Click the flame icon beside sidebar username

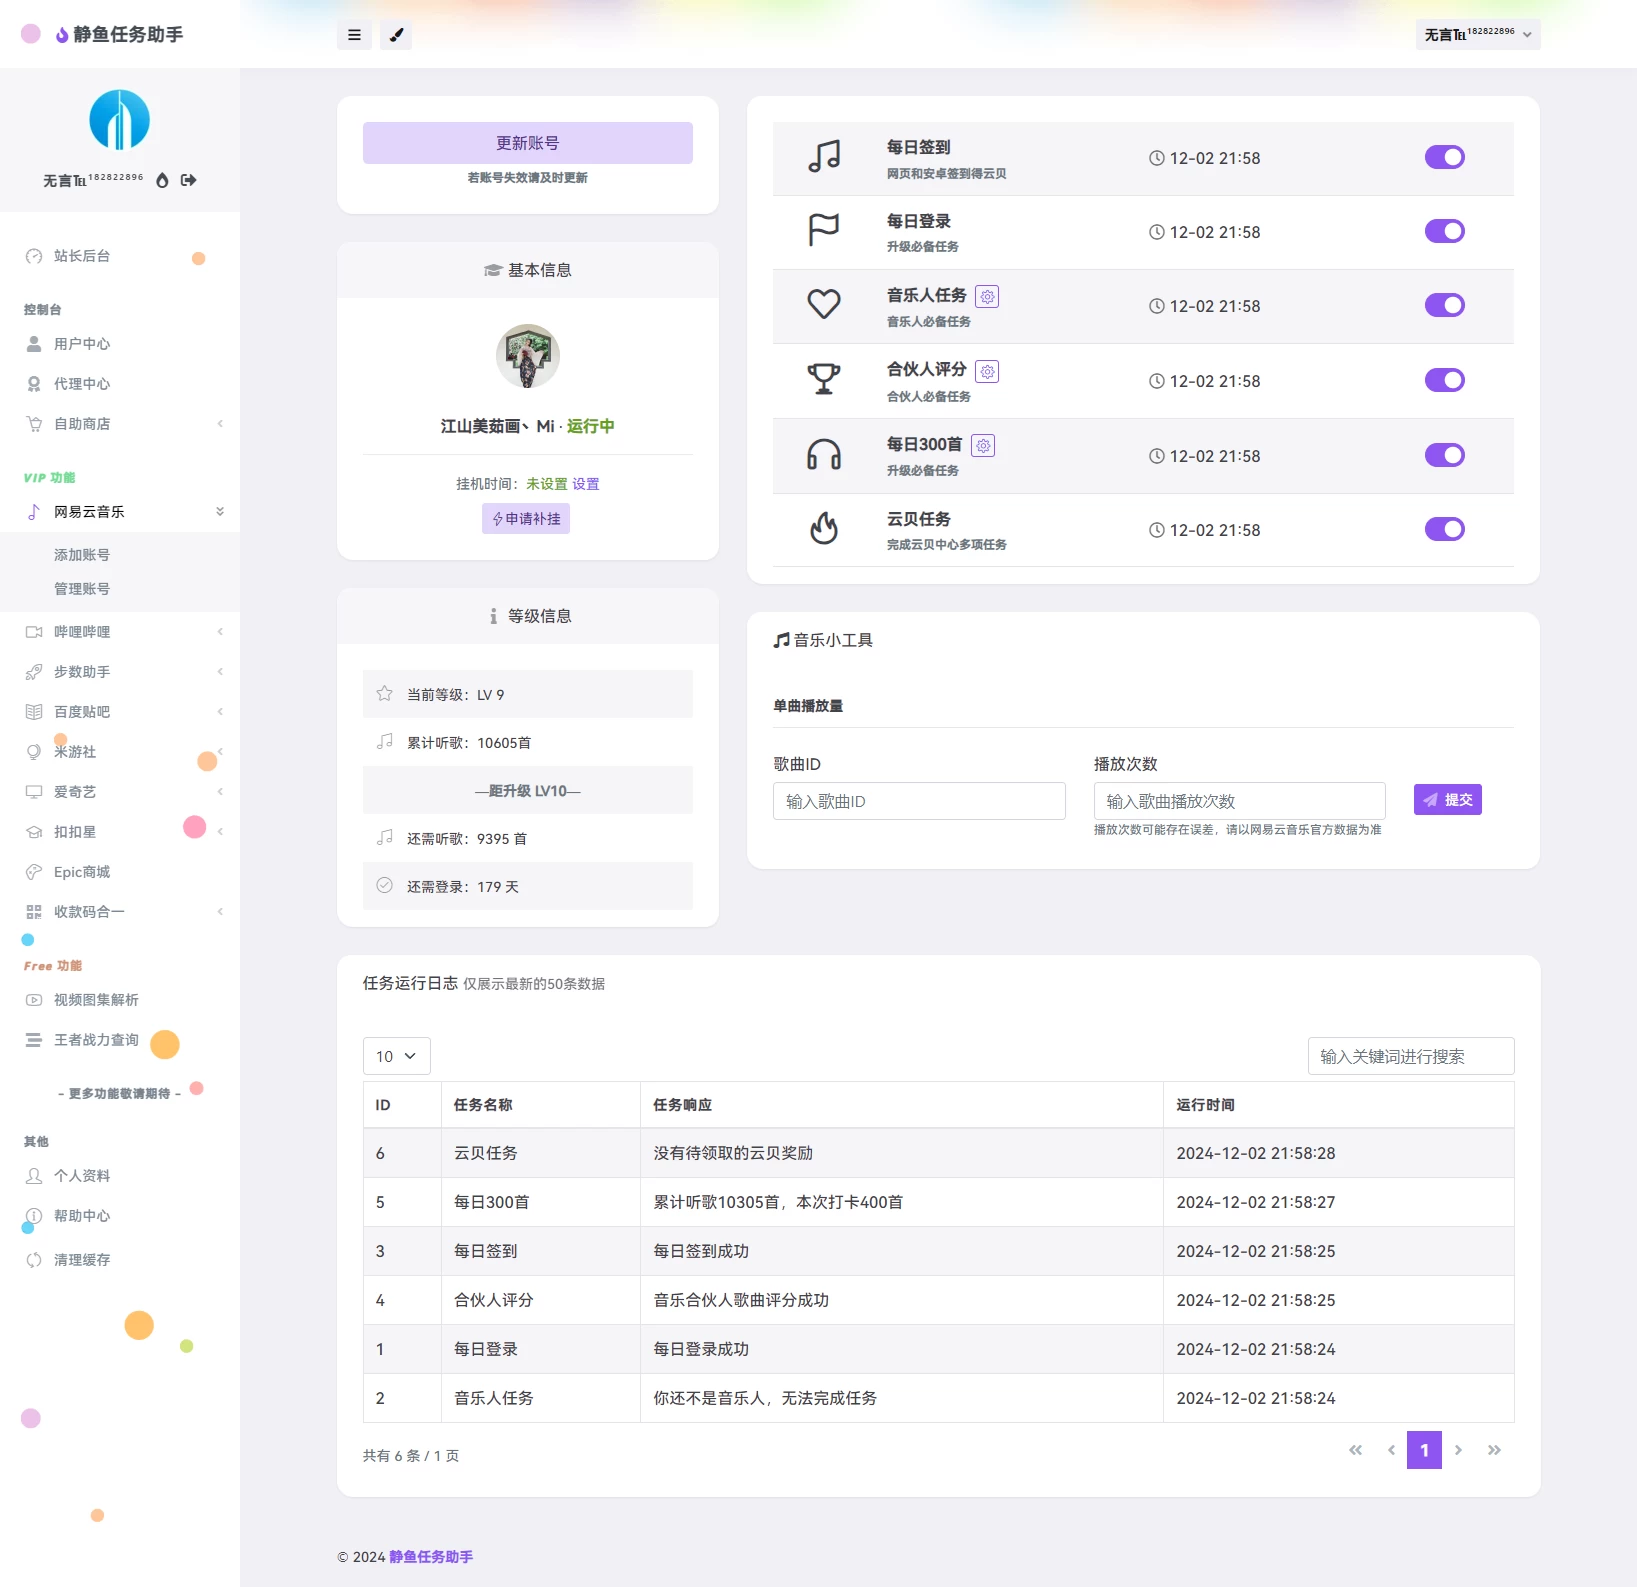pos(162,180)
